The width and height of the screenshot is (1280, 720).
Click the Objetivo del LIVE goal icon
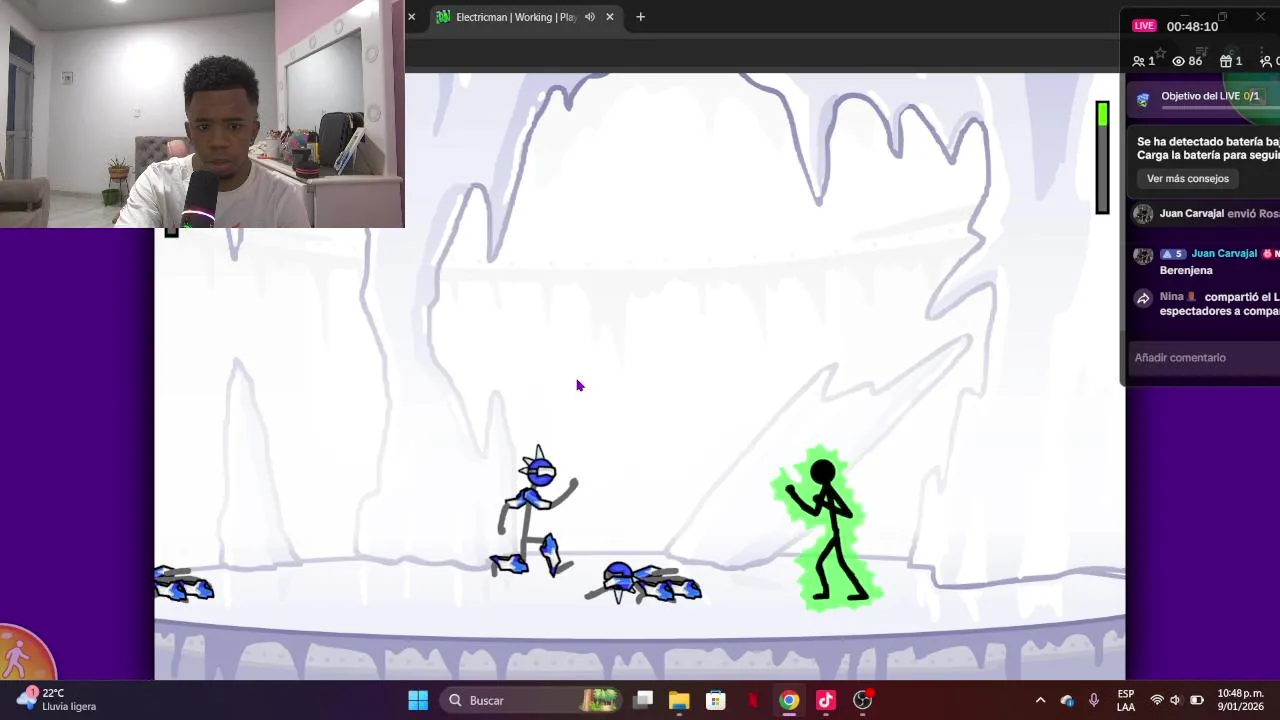coord(1143,98)
